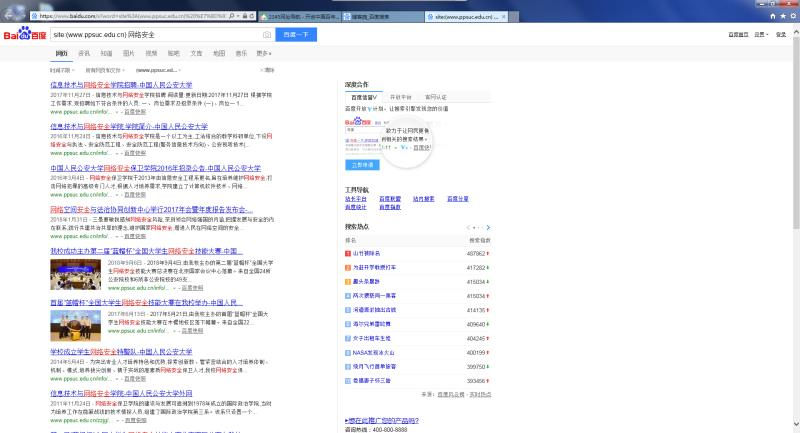Click the padlock security icon in address bar

245,16
